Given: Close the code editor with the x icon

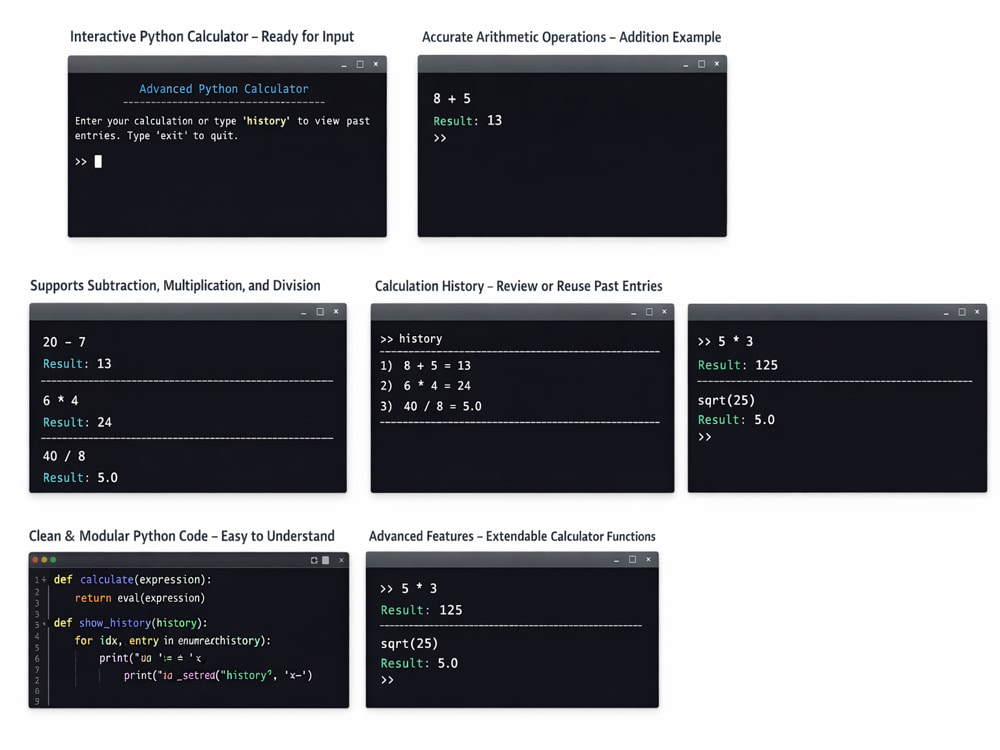Looking at the screenshot, I should pyautogui.click(x=341, y=560).
